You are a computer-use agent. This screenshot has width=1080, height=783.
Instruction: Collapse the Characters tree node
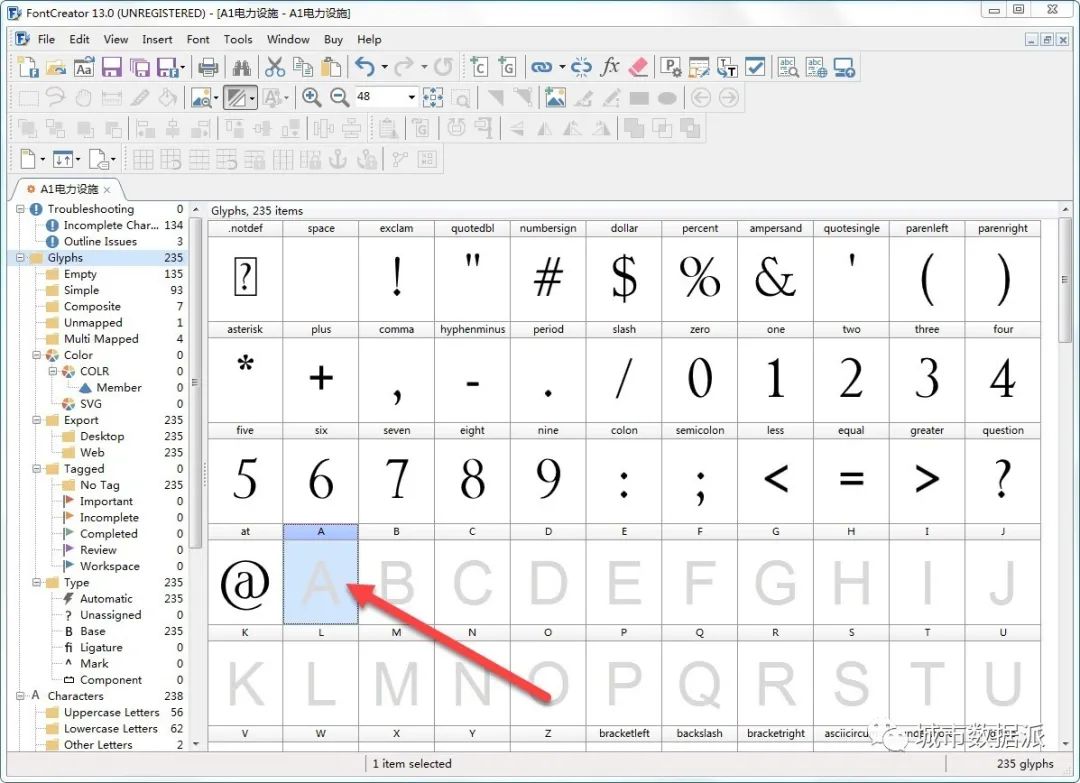tap(20, 696)
